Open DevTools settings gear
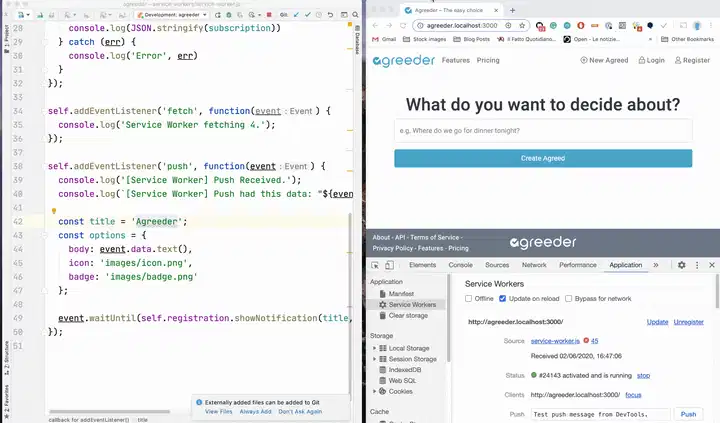The height and width of the screenshot is (423, 720). [x=682, y=265]
